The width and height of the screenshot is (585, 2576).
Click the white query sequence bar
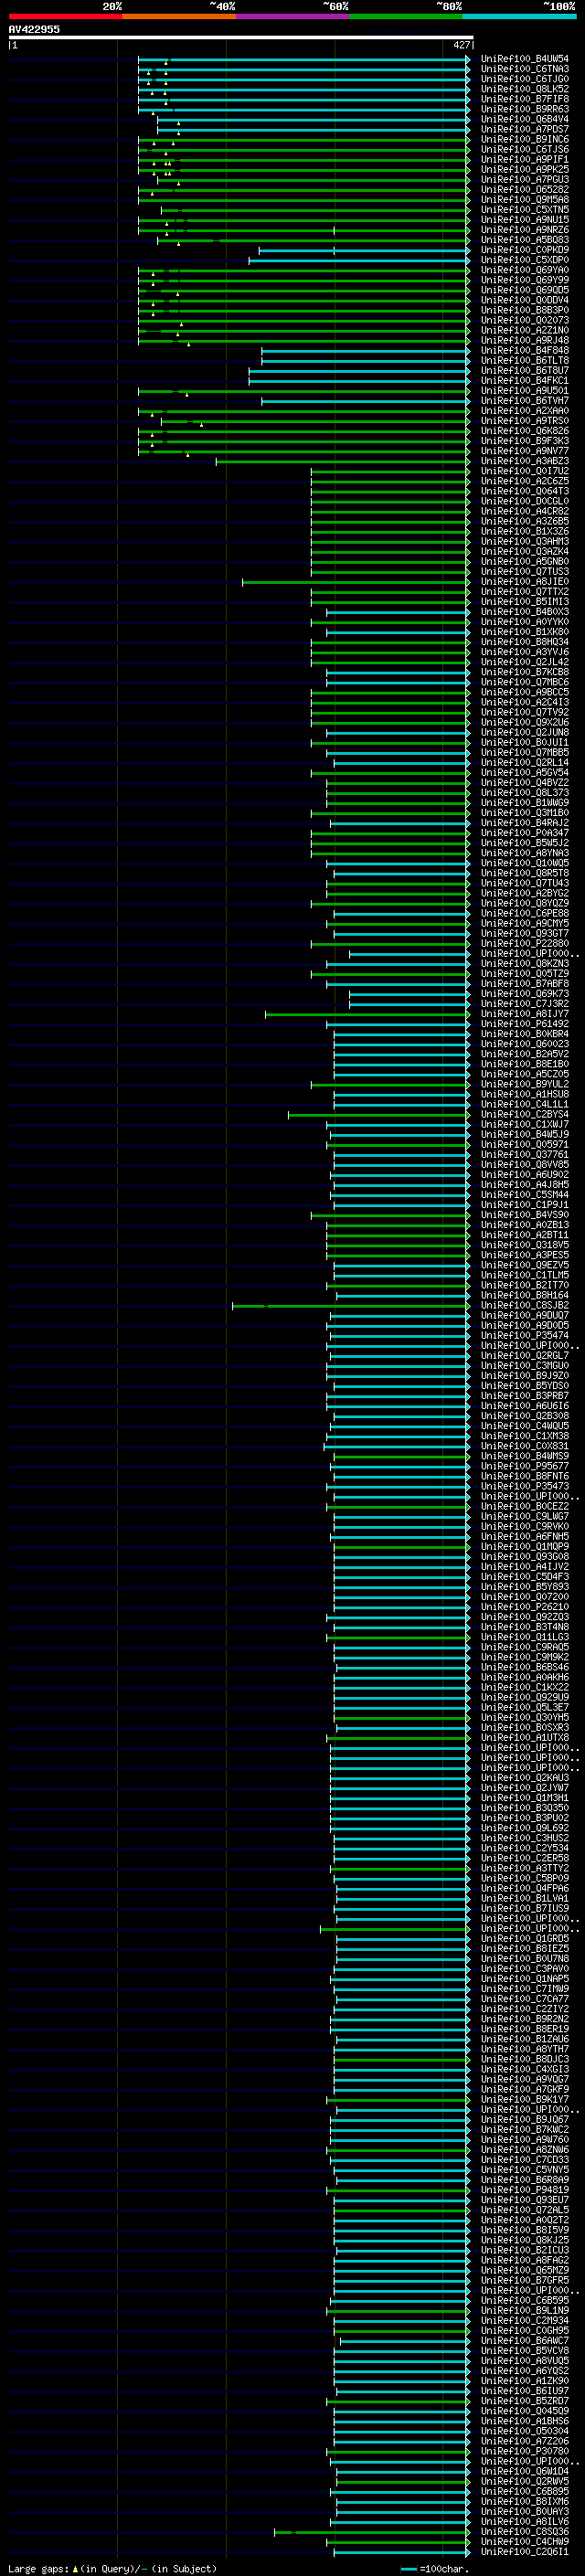click(x=241, y=37)
